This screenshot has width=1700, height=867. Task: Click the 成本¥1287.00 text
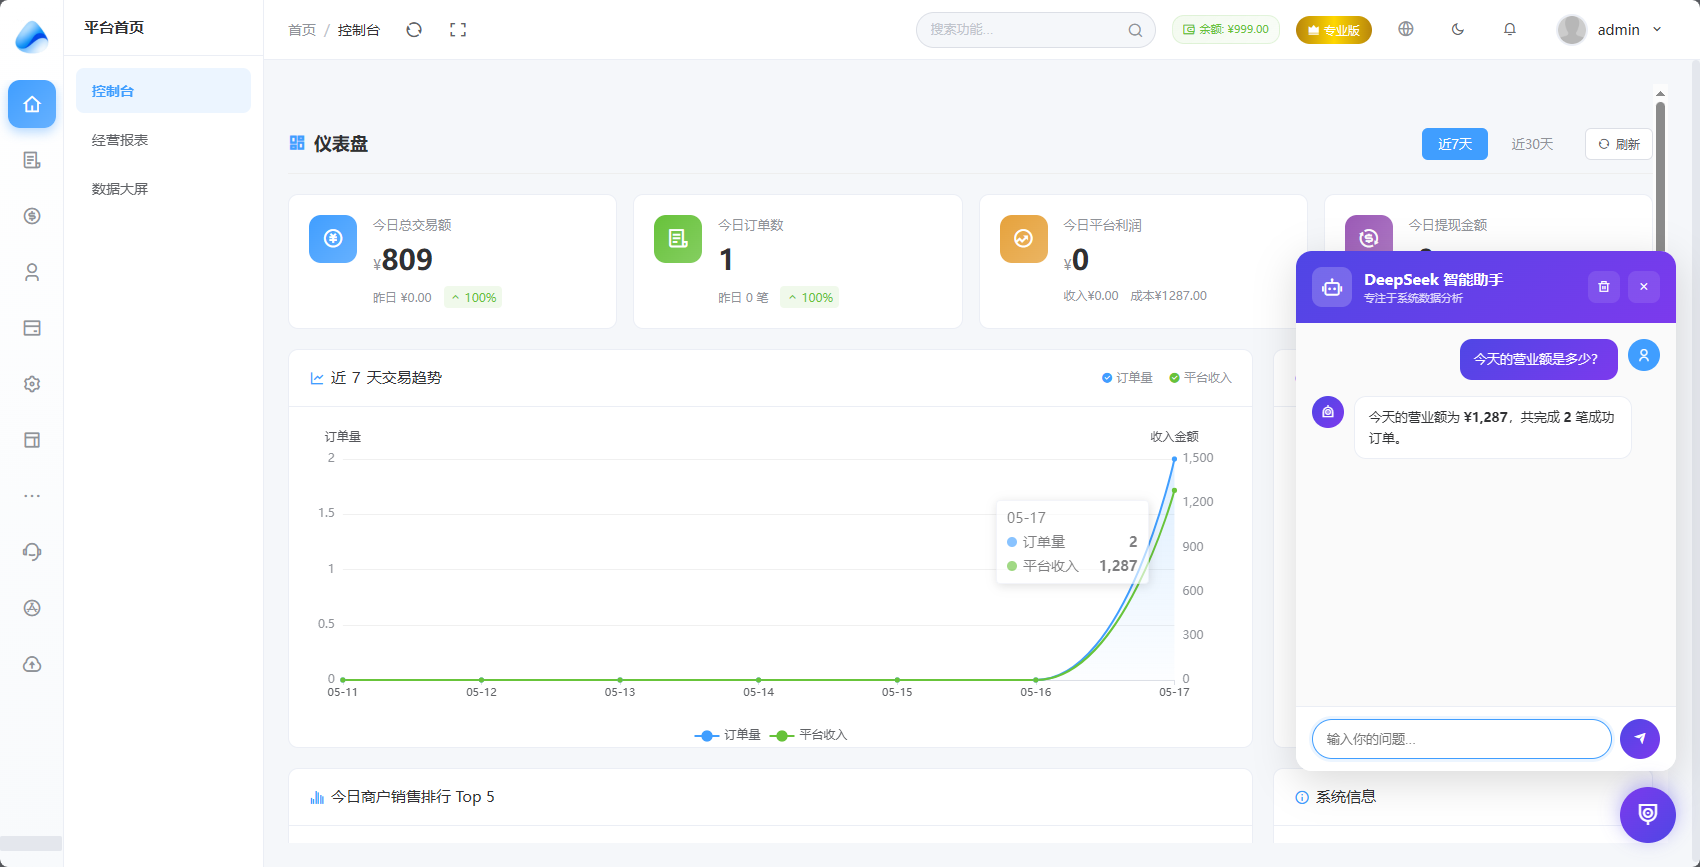1169,296
